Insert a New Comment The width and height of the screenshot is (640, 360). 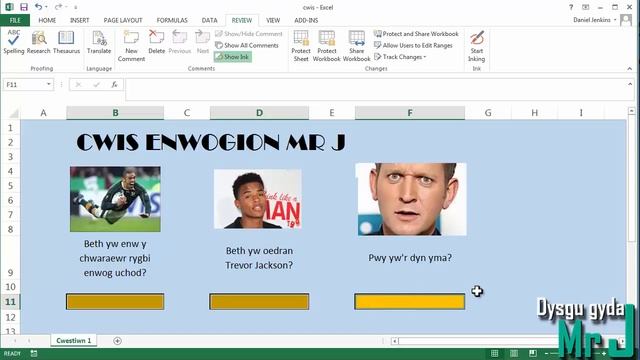(131, 46)
